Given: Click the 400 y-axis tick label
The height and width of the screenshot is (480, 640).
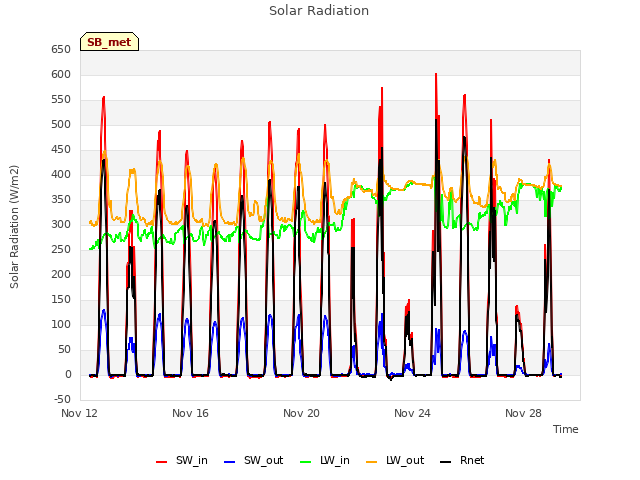Looking at the screenshot, I should point(61,175).
